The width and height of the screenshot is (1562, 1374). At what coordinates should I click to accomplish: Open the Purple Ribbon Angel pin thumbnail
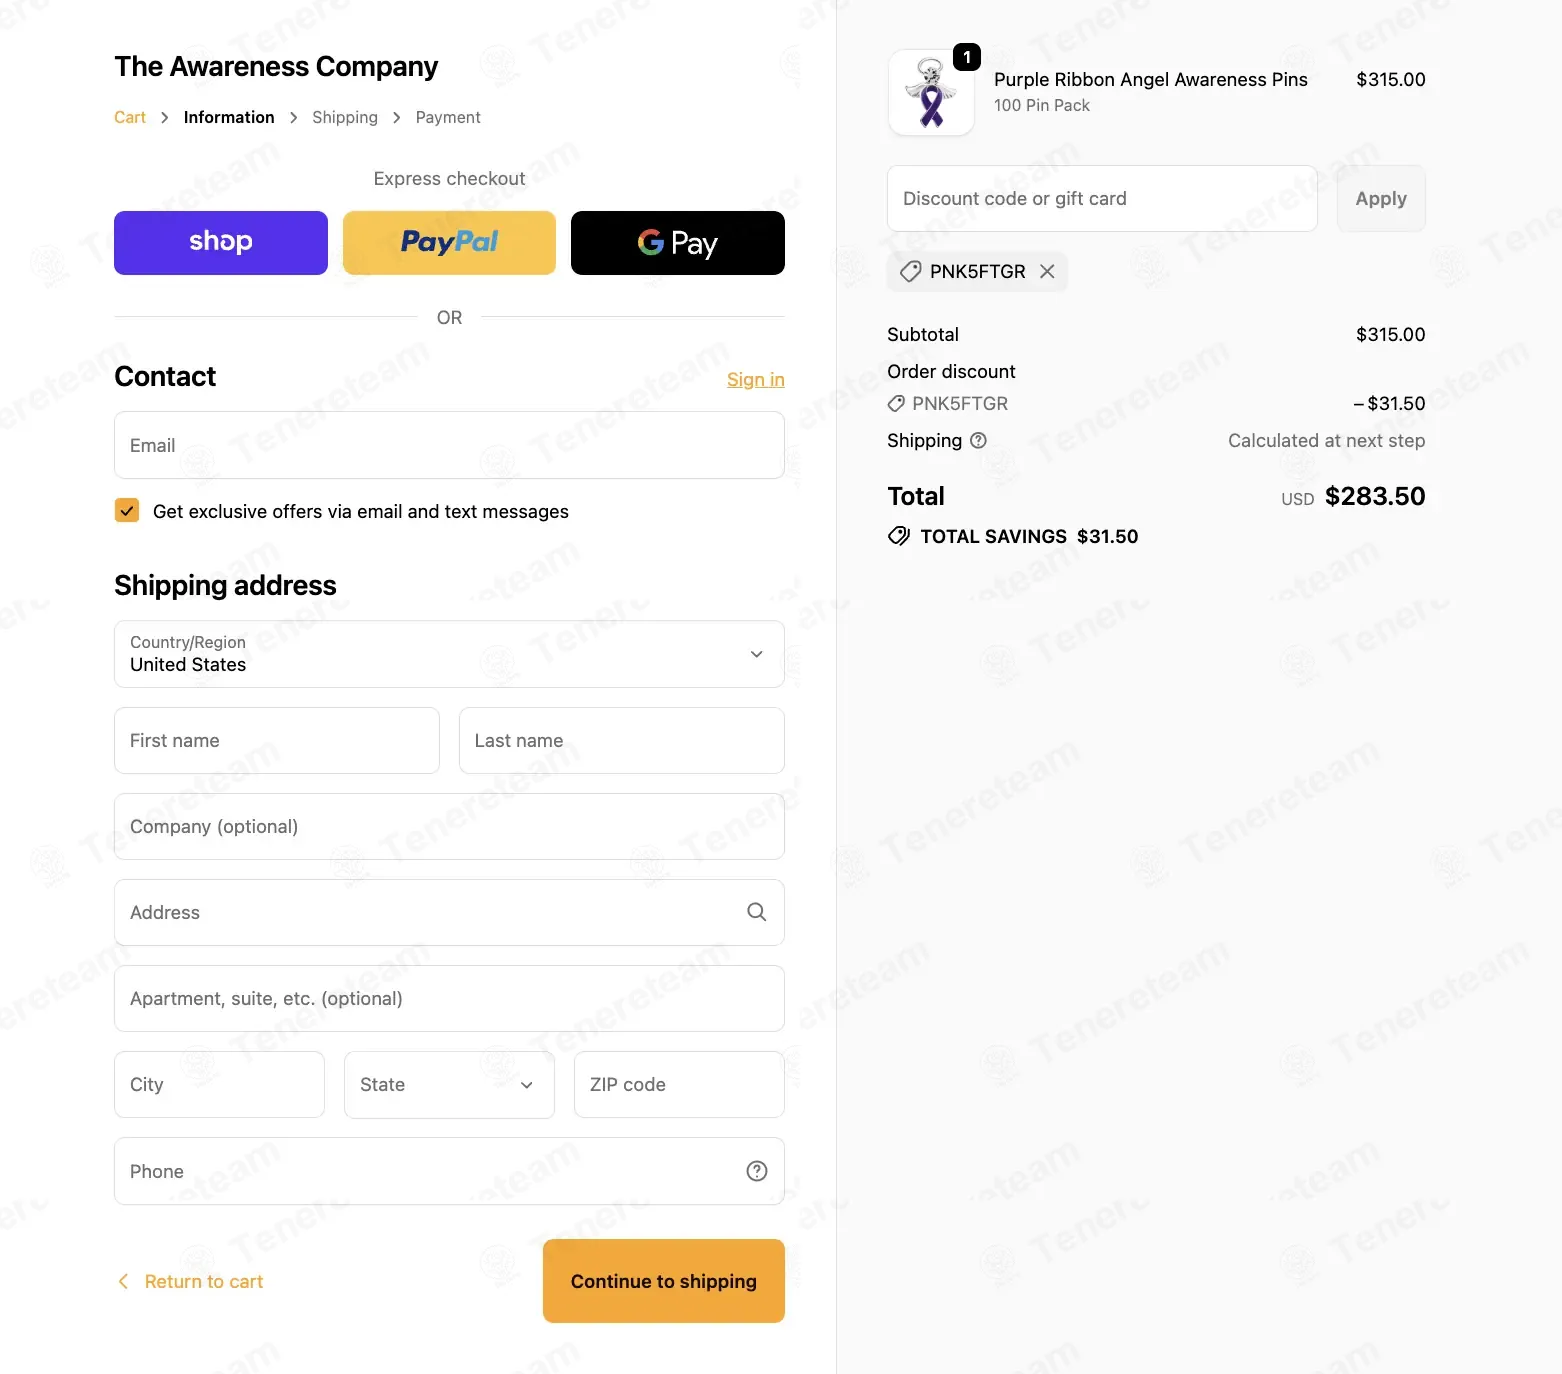931,93
